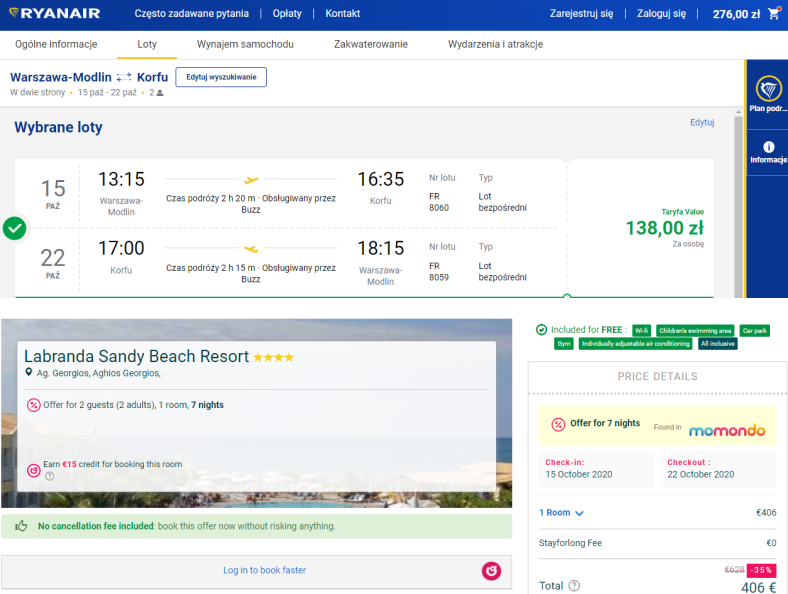Screen dimensions: 788x594
Task: Click the pink reward icon on login bar
Action: point(491,571)
